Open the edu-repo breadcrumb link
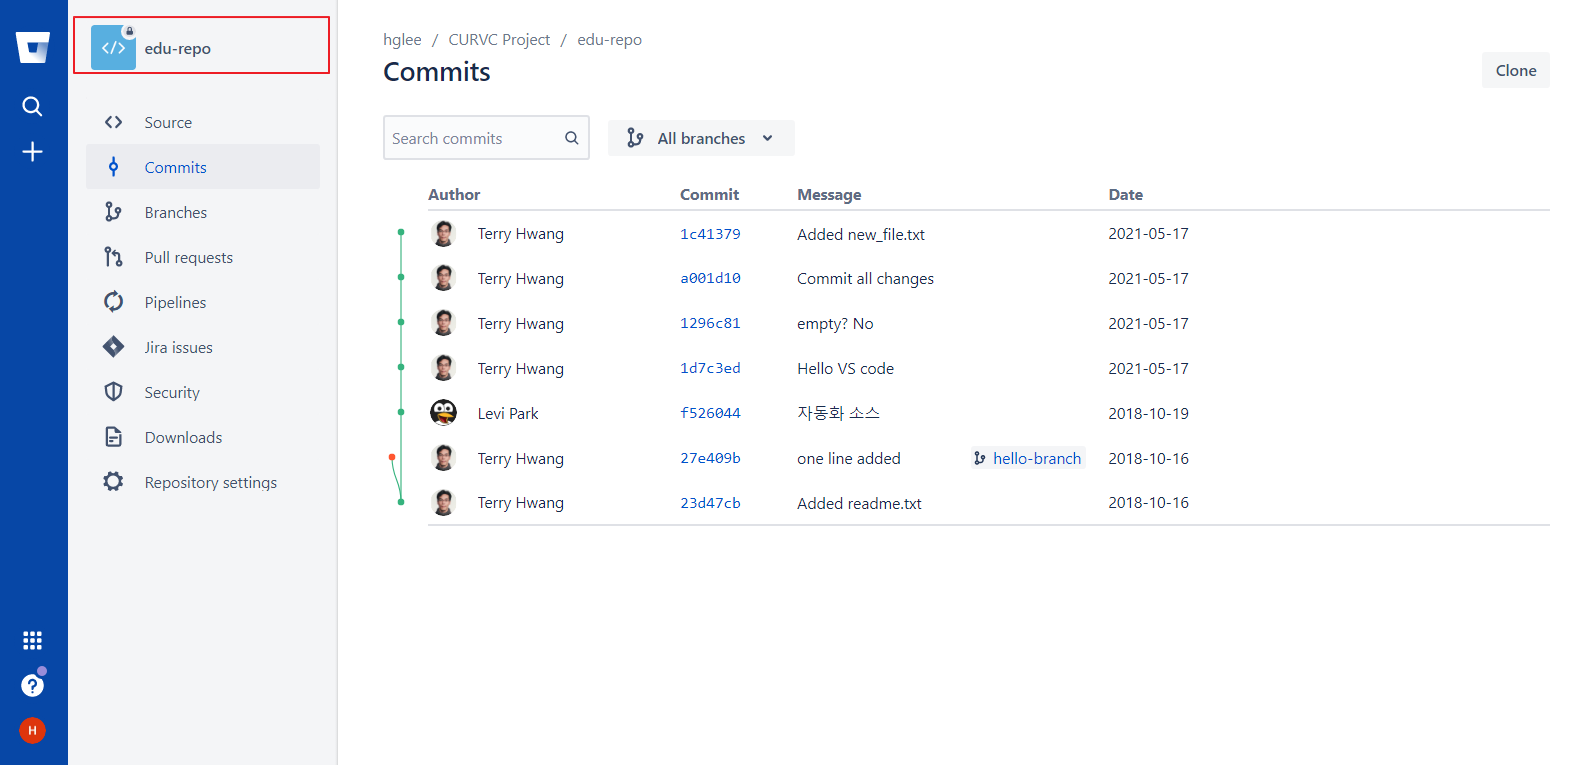This screenshot has width=1584, height=765. [x=609, y=40]
